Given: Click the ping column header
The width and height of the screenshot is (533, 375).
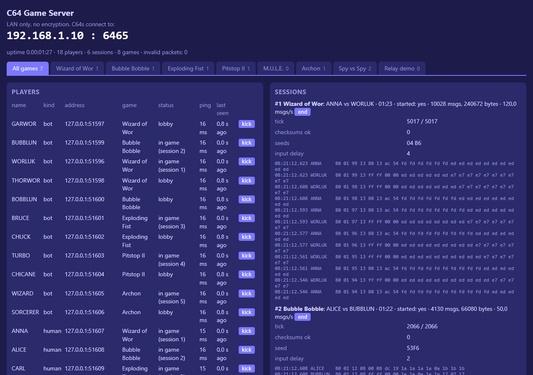Looking at the screenshot, I should pos(205,105).
